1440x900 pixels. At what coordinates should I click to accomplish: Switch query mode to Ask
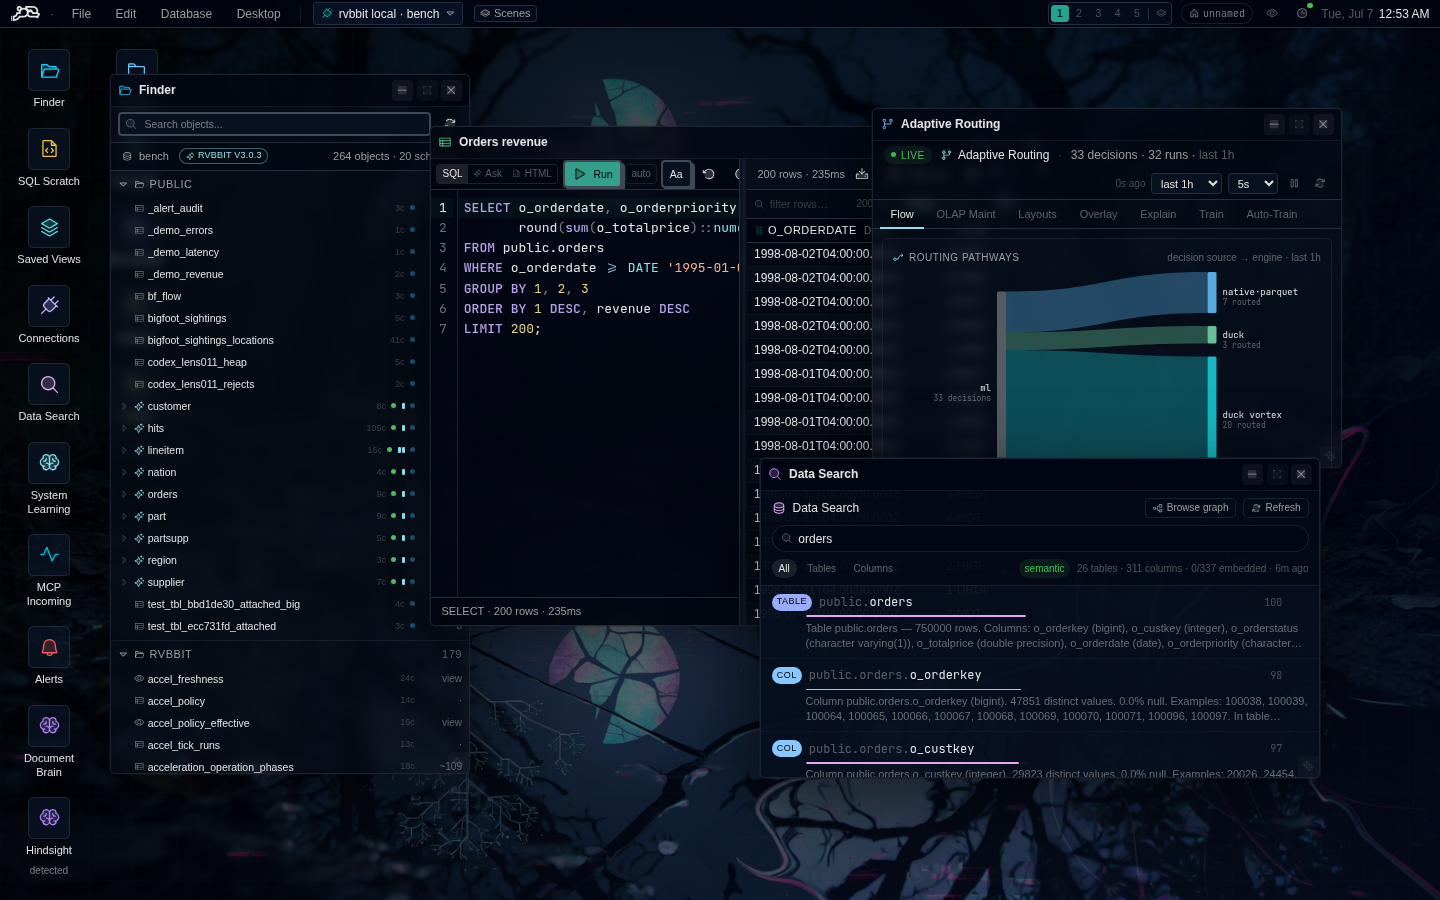coord(487,174)
